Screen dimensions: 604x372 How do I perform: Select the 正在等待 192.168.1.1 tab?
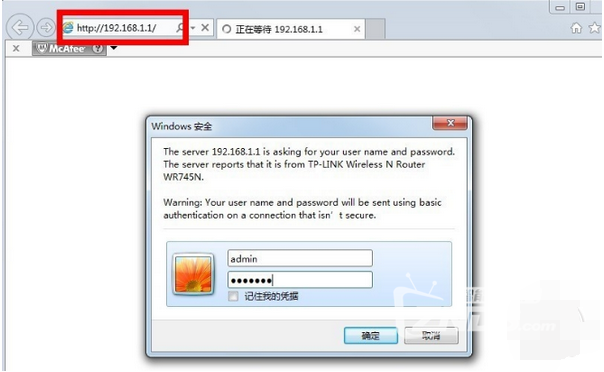tap(285, 29)
